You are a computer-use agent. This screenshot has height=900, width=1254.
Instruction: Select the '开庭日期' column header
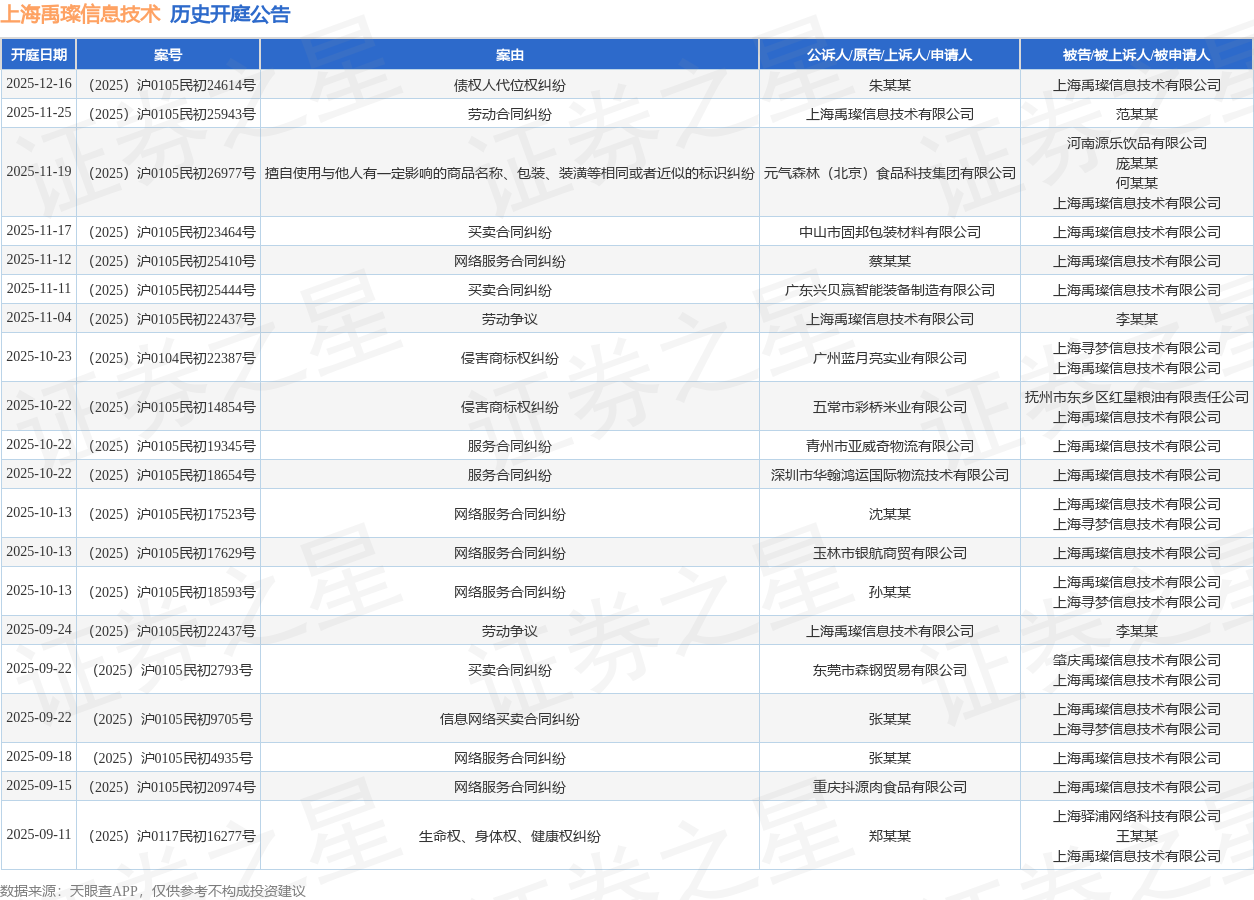pos(39,55)
